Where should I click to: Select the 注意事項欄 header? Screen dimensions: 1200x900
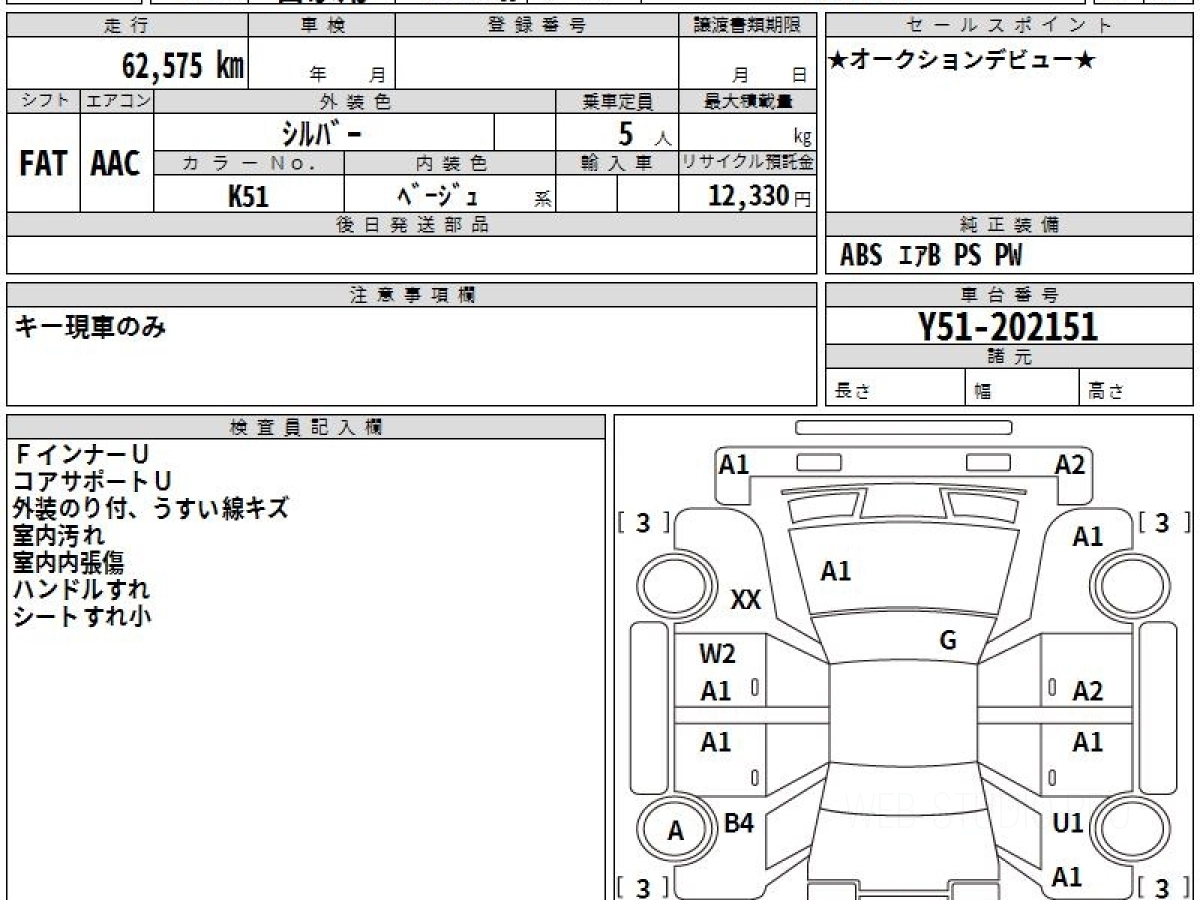tap(412, 295)
